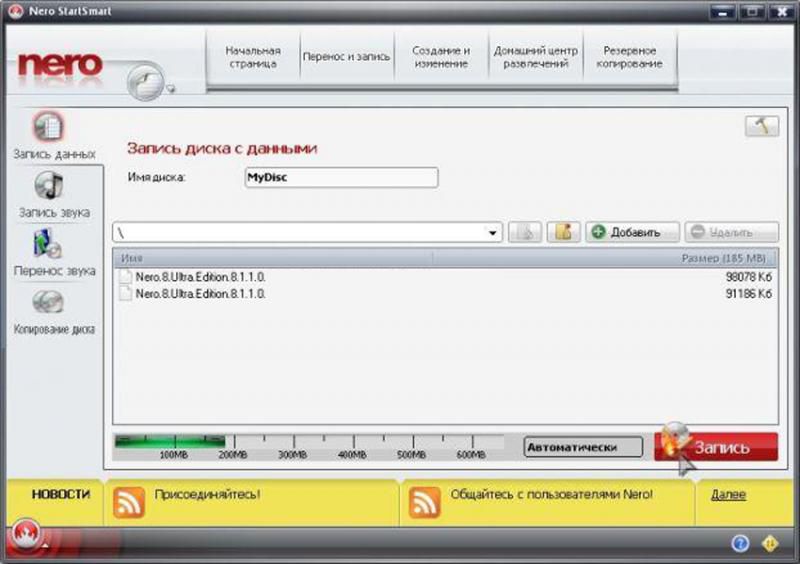Expand the folder path dropdown
Viewport: 800px width, 564px height.
click(x=492, y=233)
